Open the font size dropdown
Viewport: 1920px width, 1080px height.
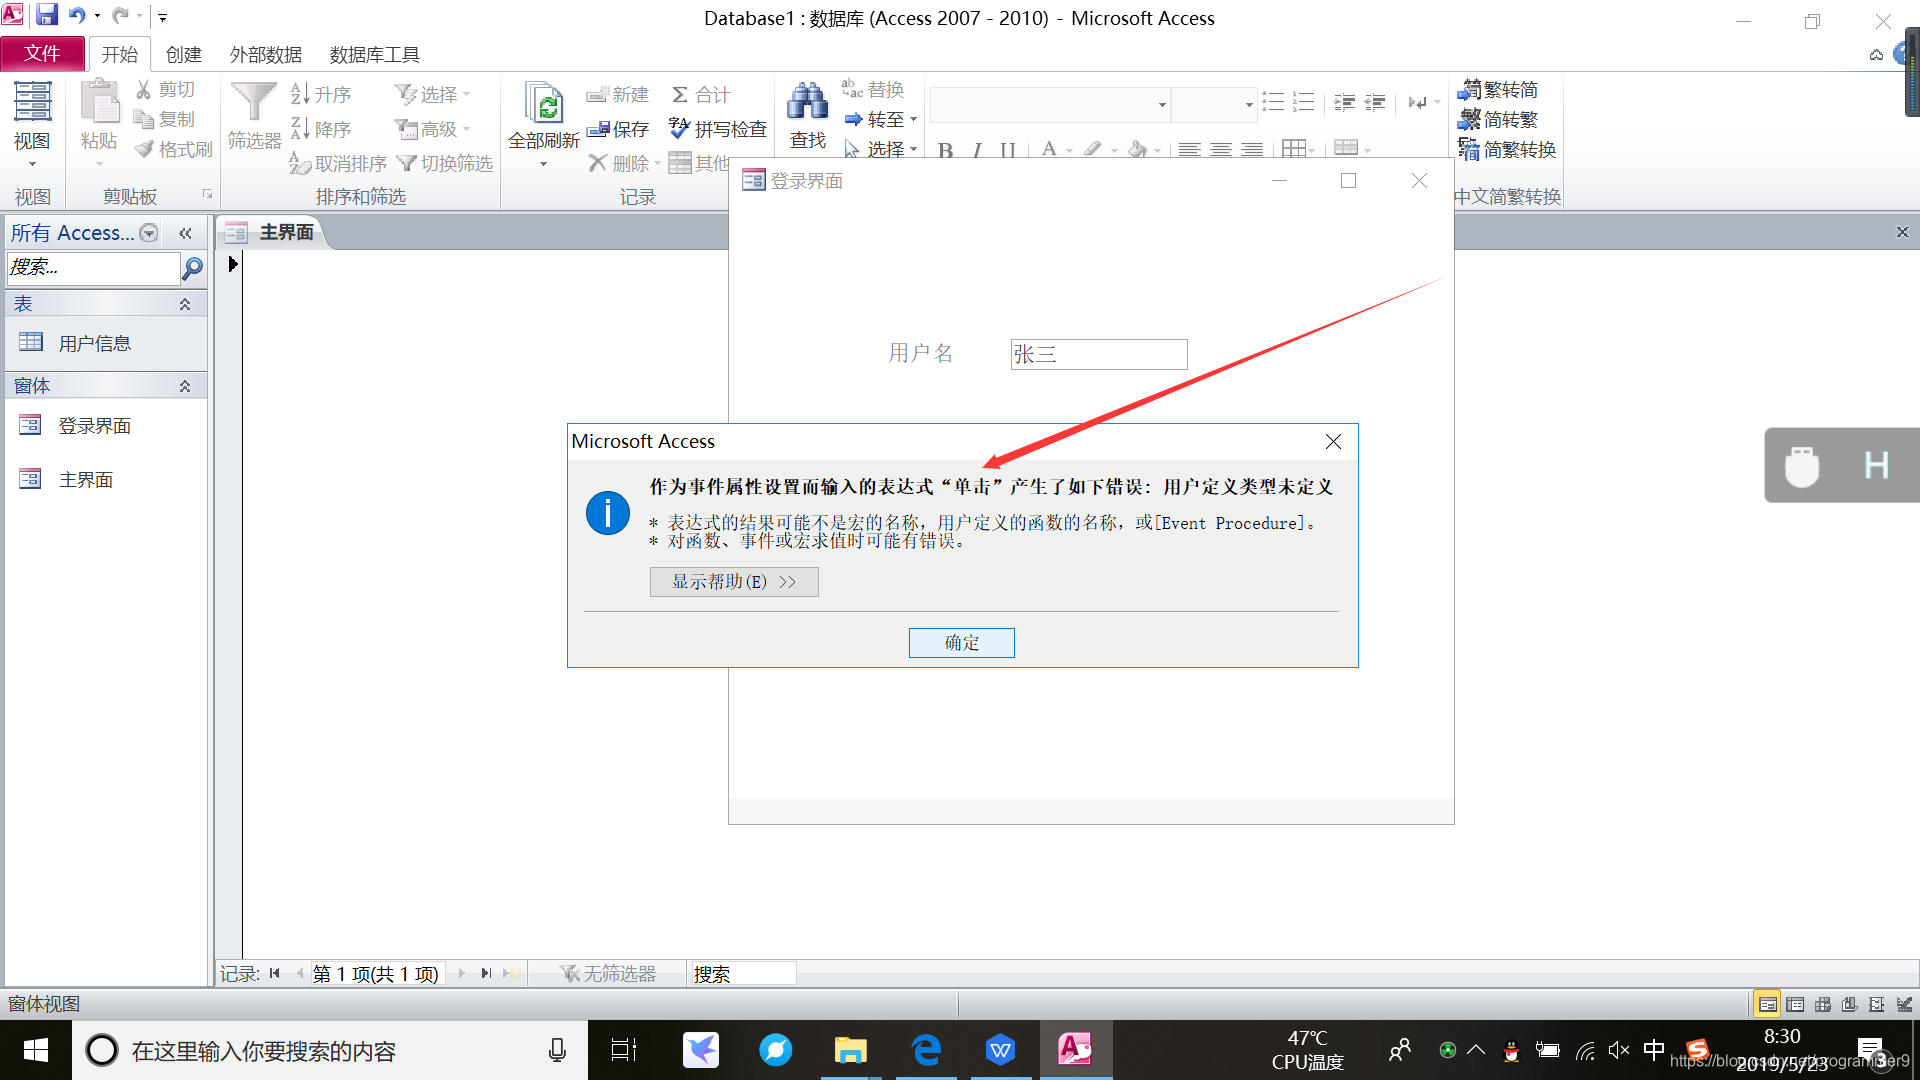pos(1249,104)
